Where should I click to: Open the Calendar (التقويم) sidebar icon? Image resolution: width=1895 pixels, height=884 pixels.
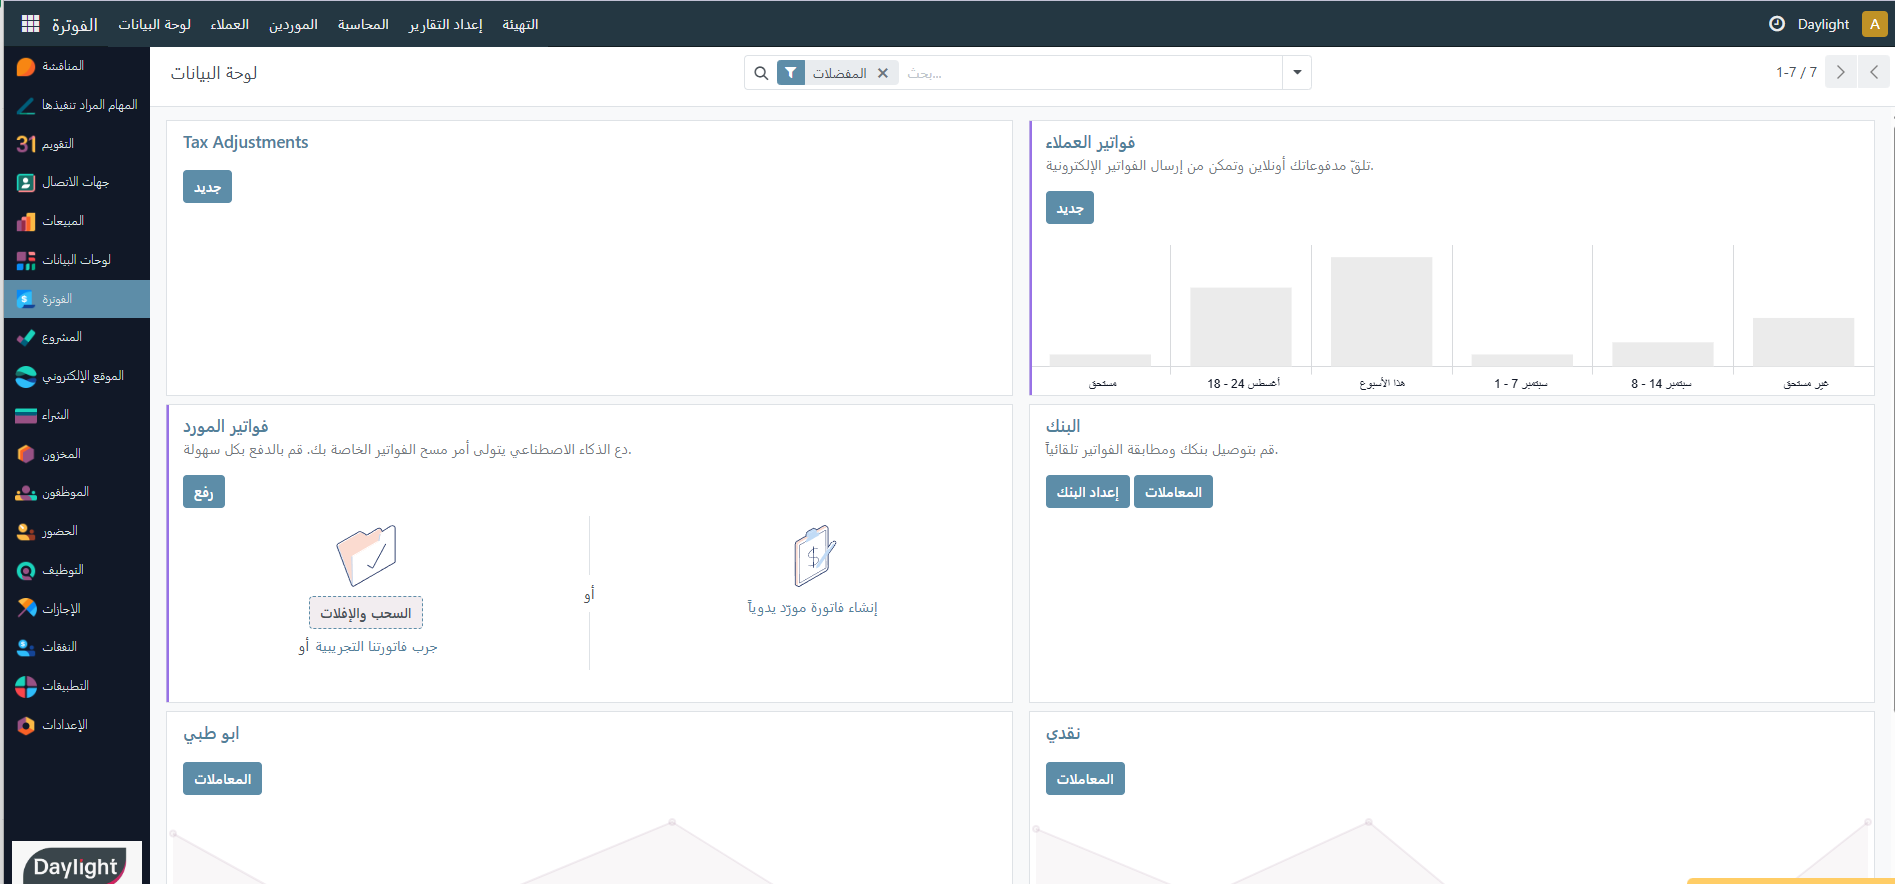point(26,144)
